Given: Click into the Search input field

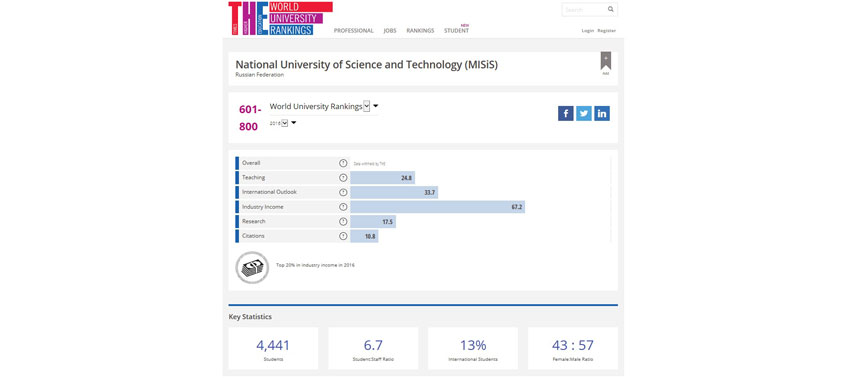Looking at the screenshot, I should 584,10.
